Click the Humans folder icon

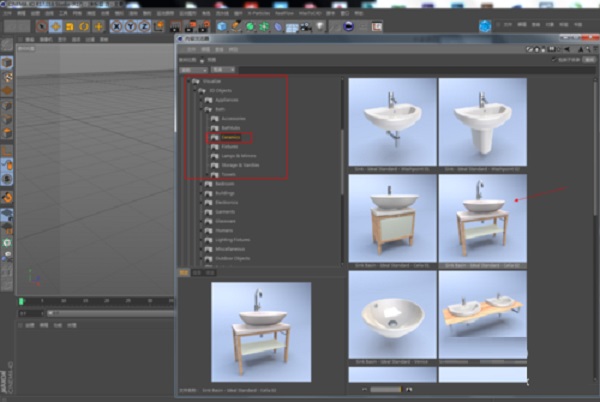pos(208,230)
